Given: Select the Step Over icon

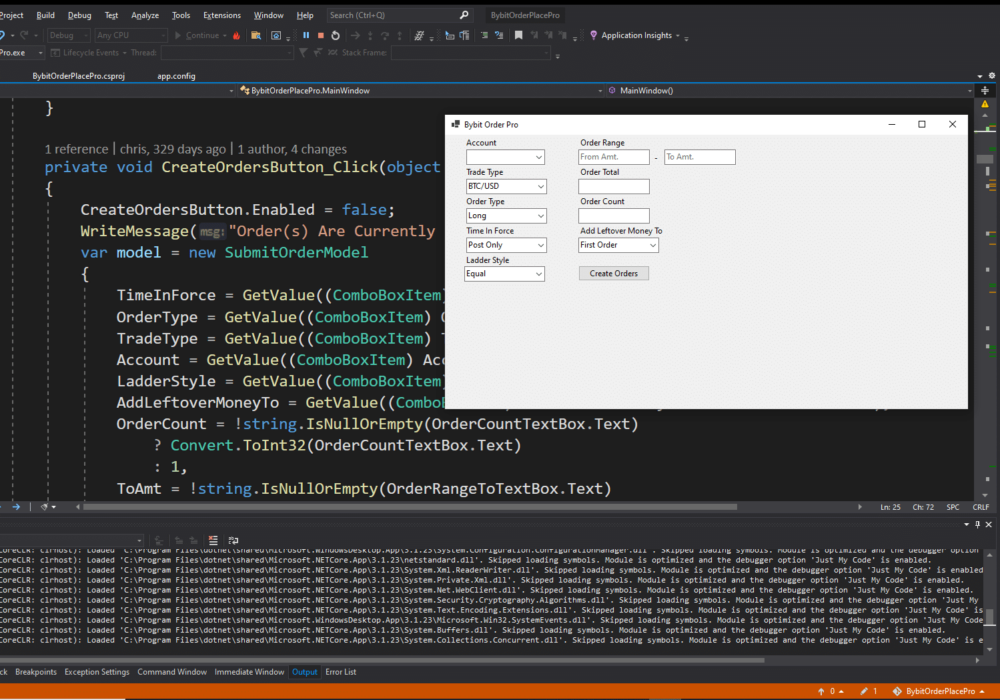Looking at the screenshot, I should point(385,35).
